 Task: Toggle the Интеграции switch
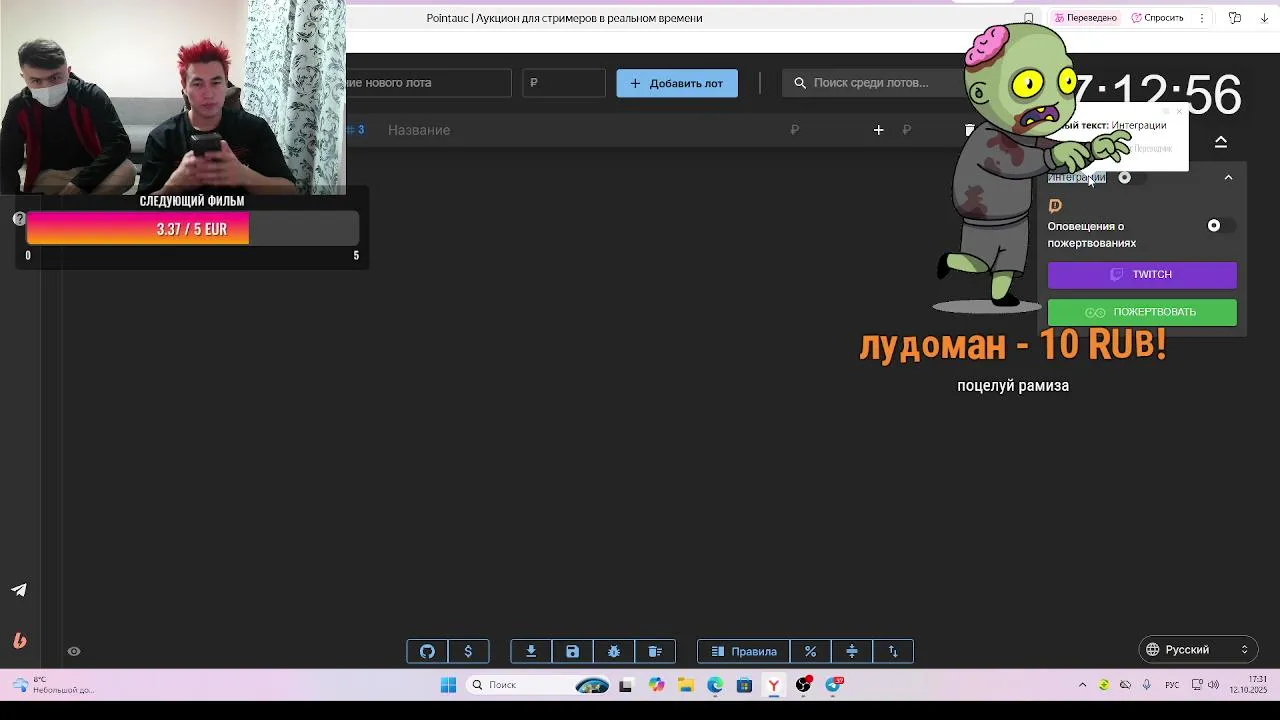(x=1130, y=178)
